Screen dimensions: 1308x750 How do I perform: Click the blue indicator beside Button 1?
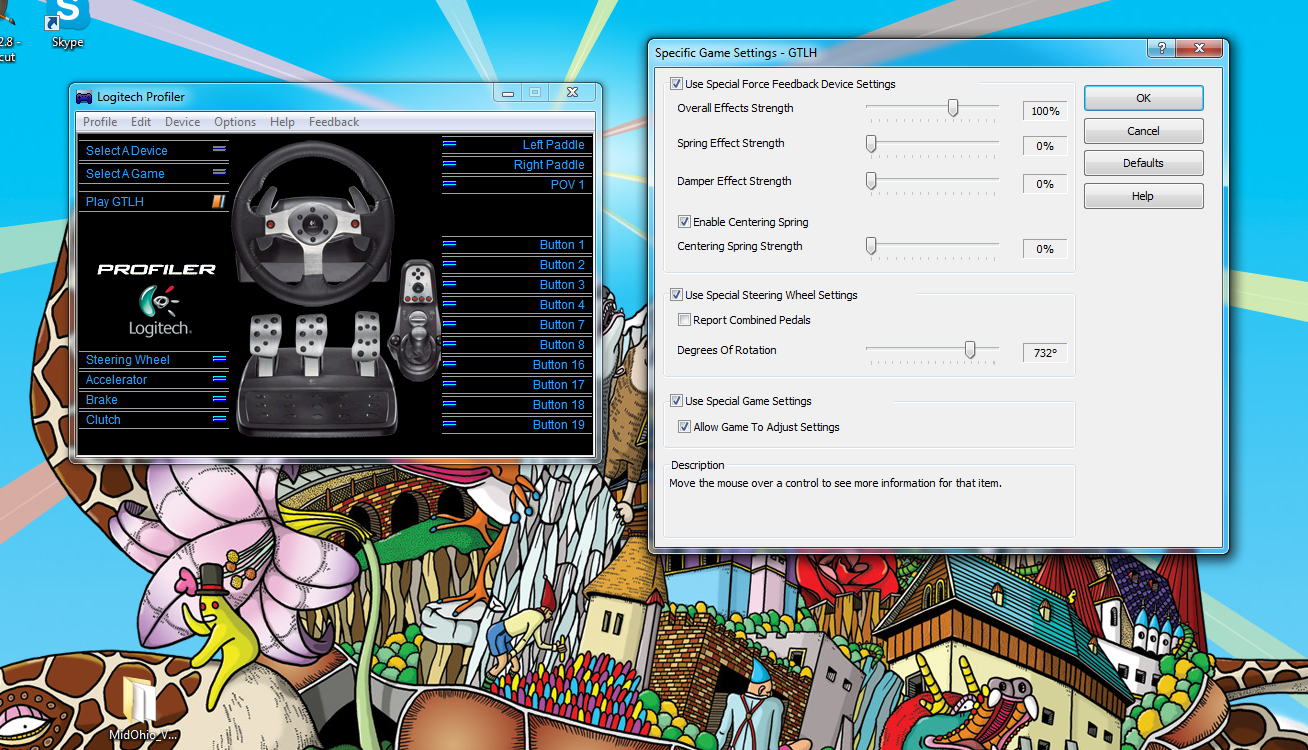click(449, 244)
